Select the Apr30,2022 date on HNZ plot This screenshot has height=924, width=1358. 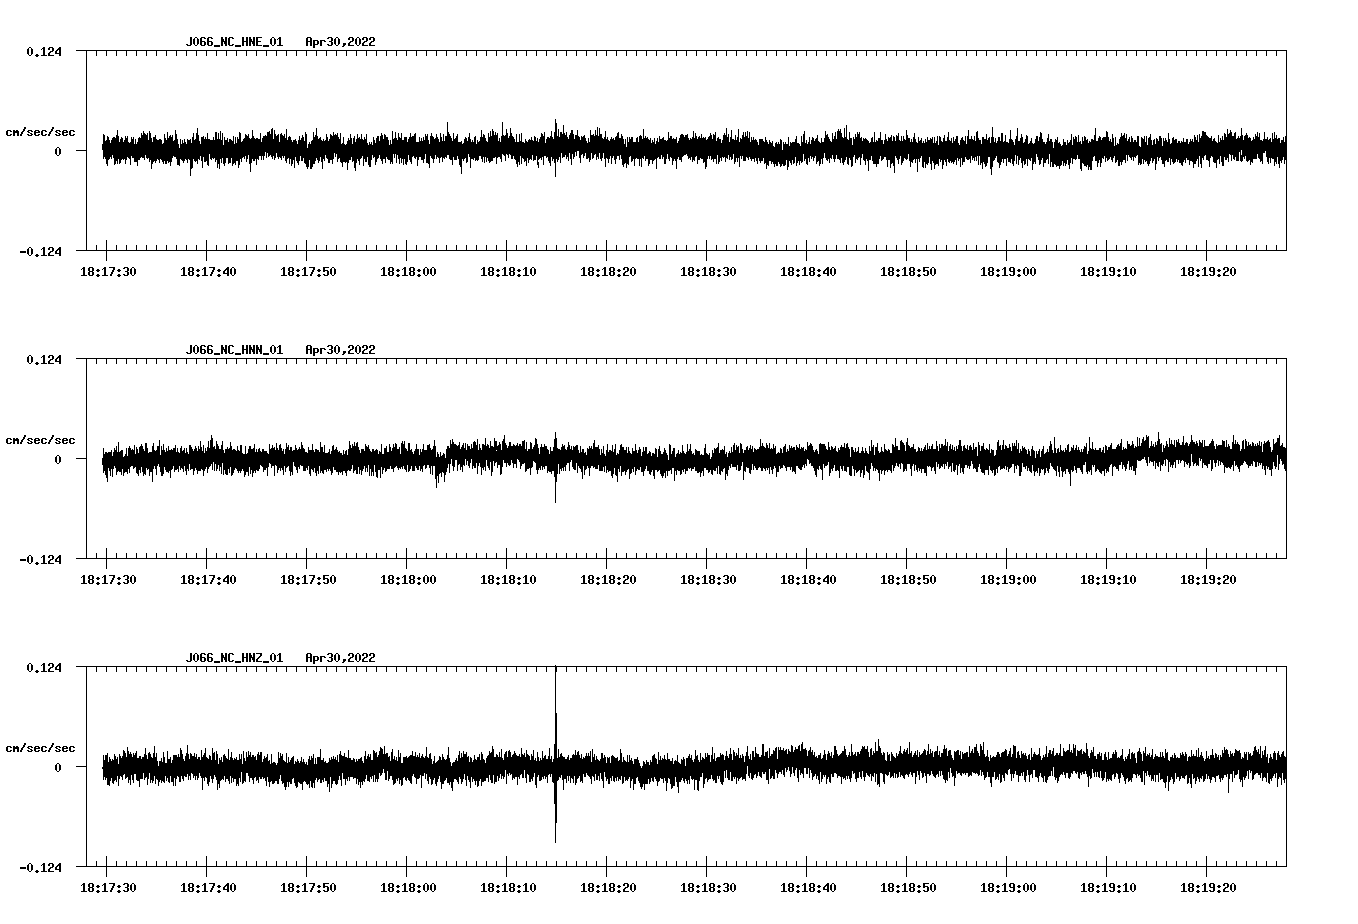pyautogui.click(x=340, y=658)
